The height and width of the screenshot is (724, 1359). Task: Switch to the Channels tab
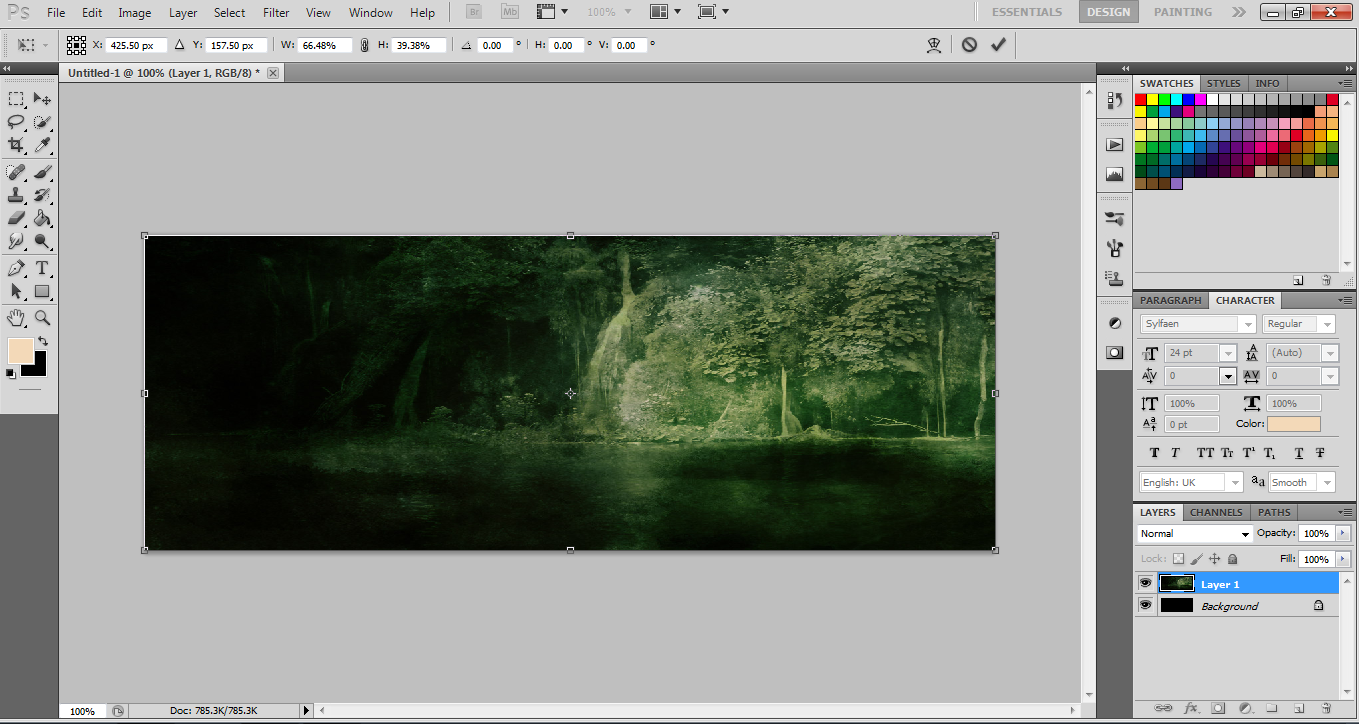coord(1216,512)
